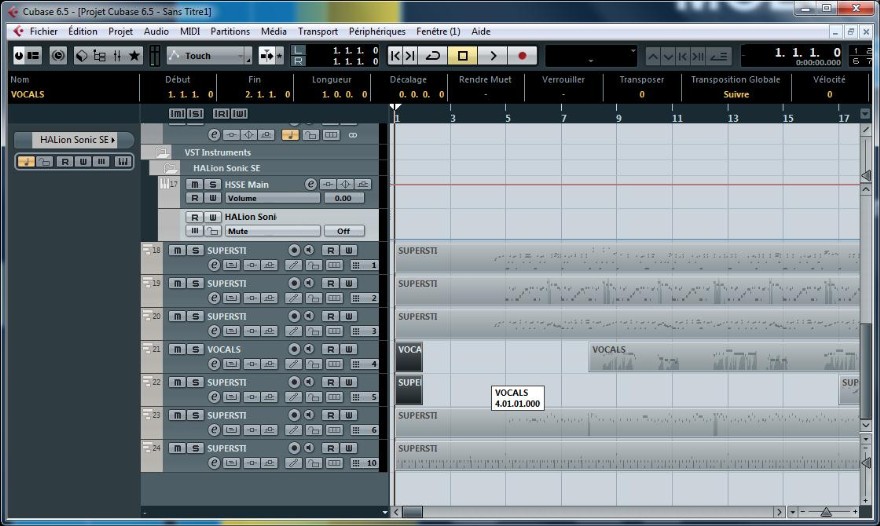The image size is (880, 526).
Task: Click the diamond-shaped Pool icon in toolbar
Action: [81, 55]
